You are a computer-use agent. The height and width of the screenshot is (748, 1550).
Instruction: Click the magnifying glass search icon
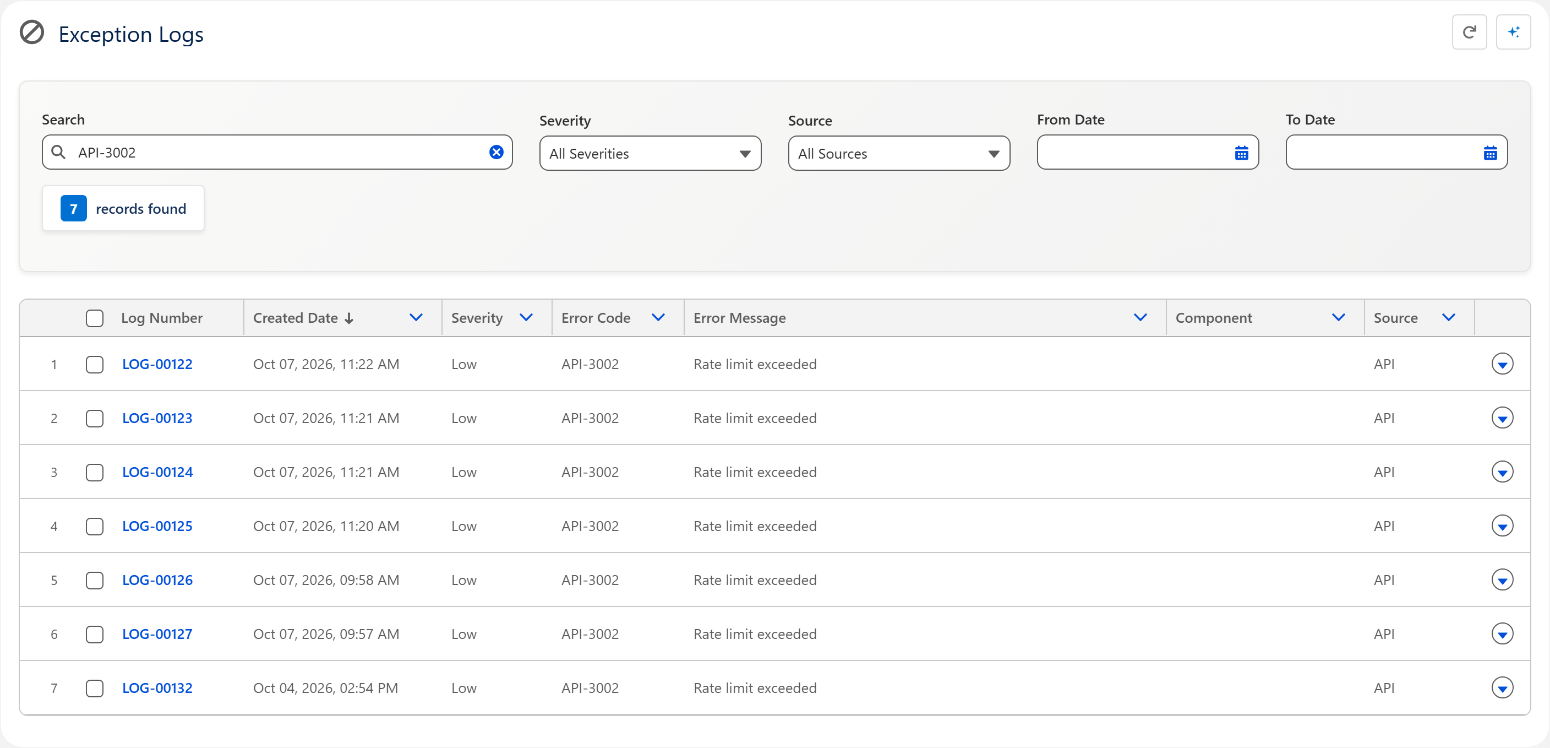pos(59,152)
